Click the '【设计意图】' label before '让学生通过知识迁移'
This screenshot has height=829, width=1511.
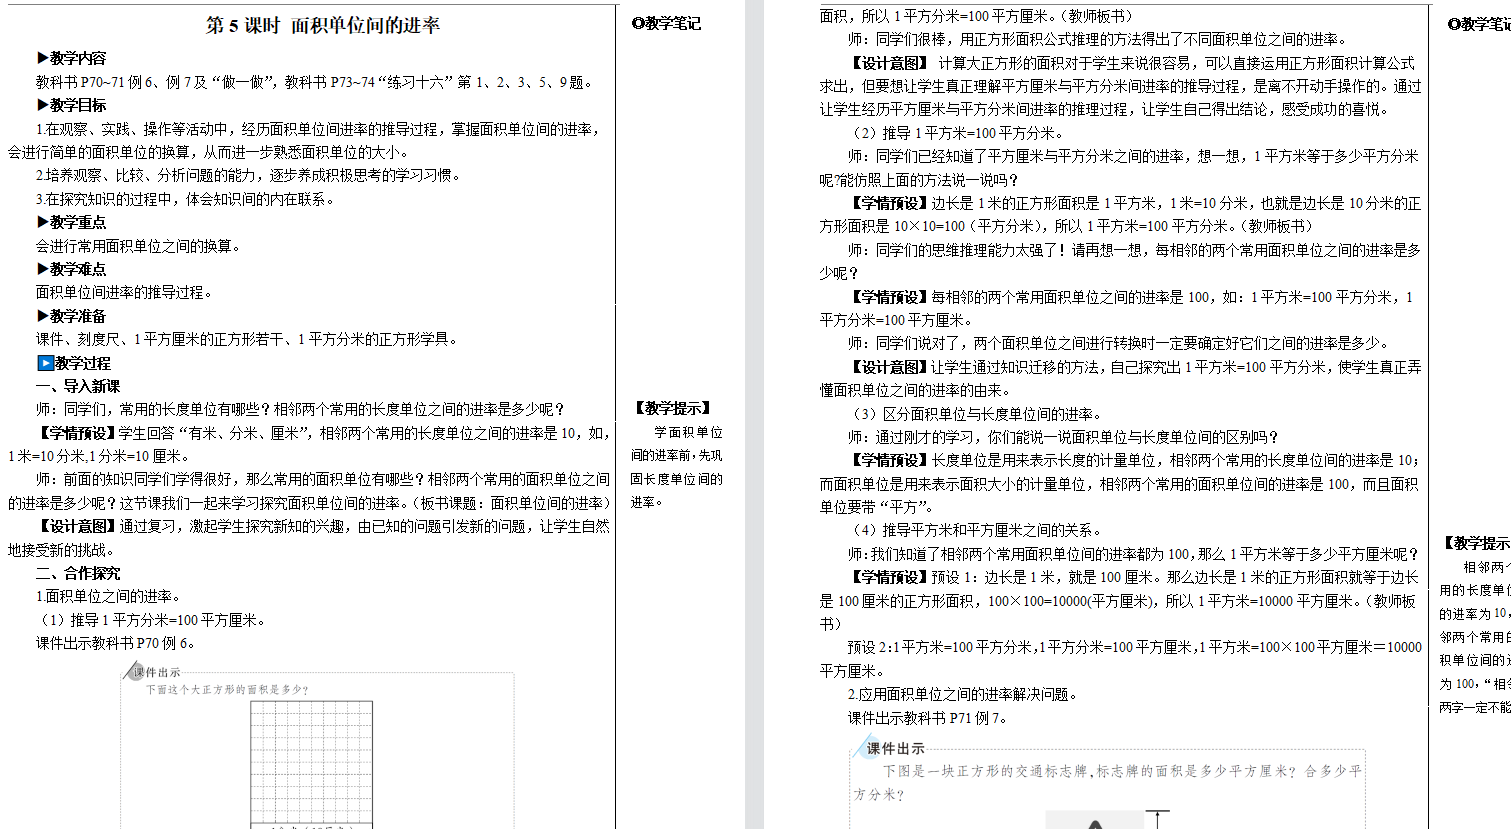889,368
